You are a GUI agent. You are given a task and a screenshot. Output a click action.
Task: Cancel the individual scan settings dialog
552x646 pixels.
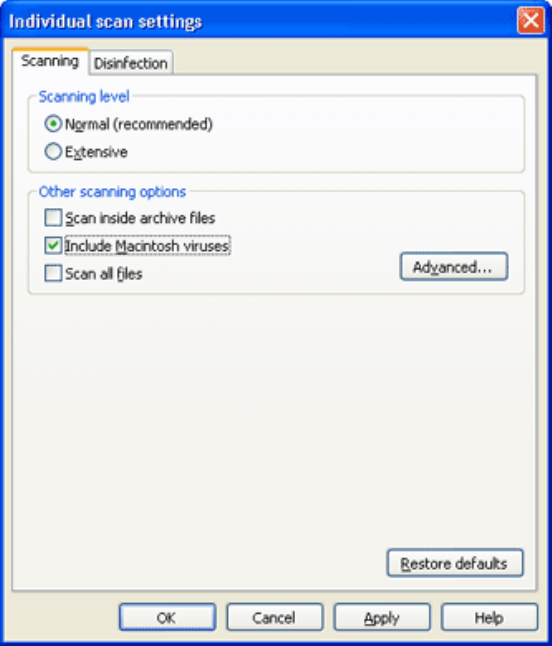tap(275, 617)
